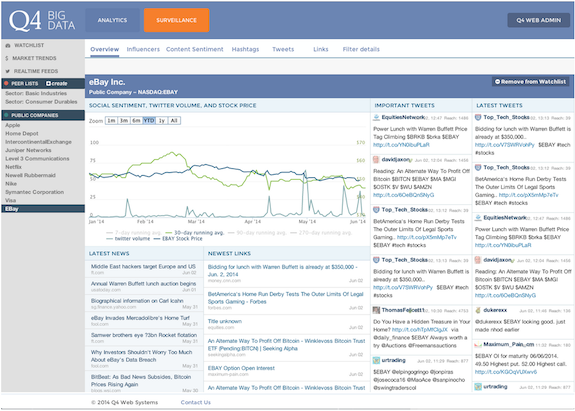Open the Analytics section

point(112,20)
